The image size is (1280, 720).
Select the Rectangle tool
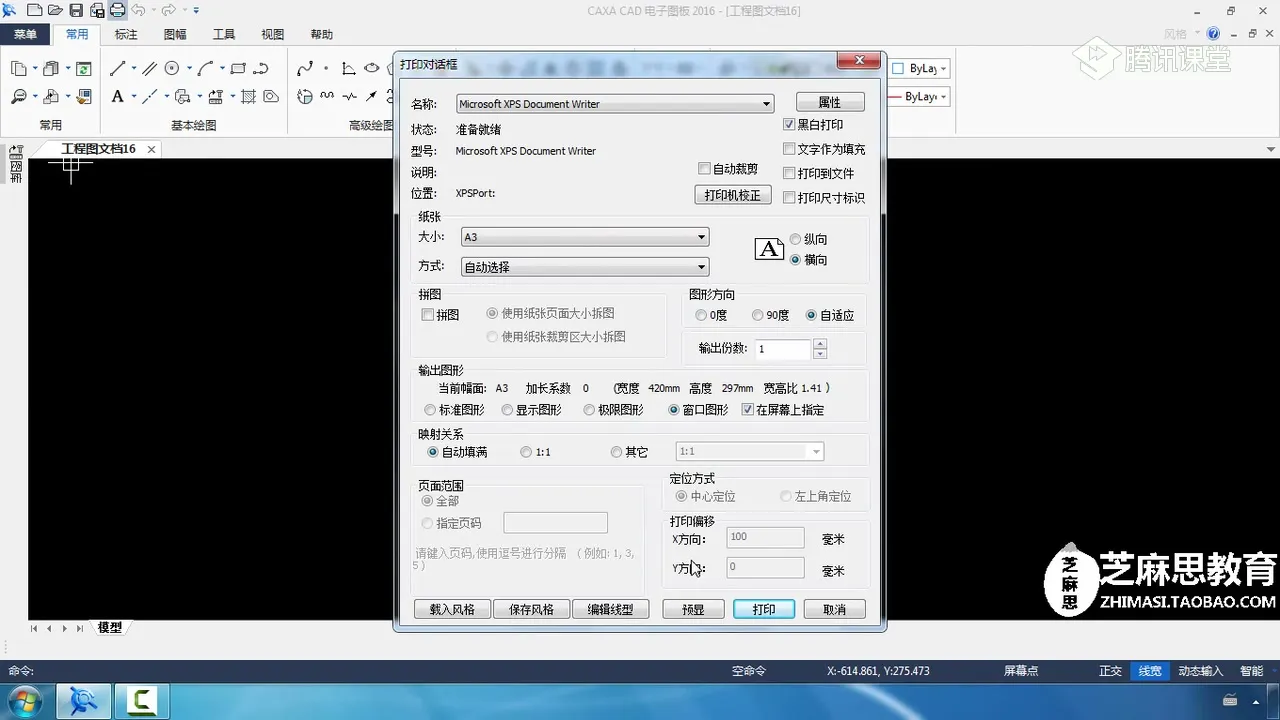pyautogui.click(x=237, y=68)
